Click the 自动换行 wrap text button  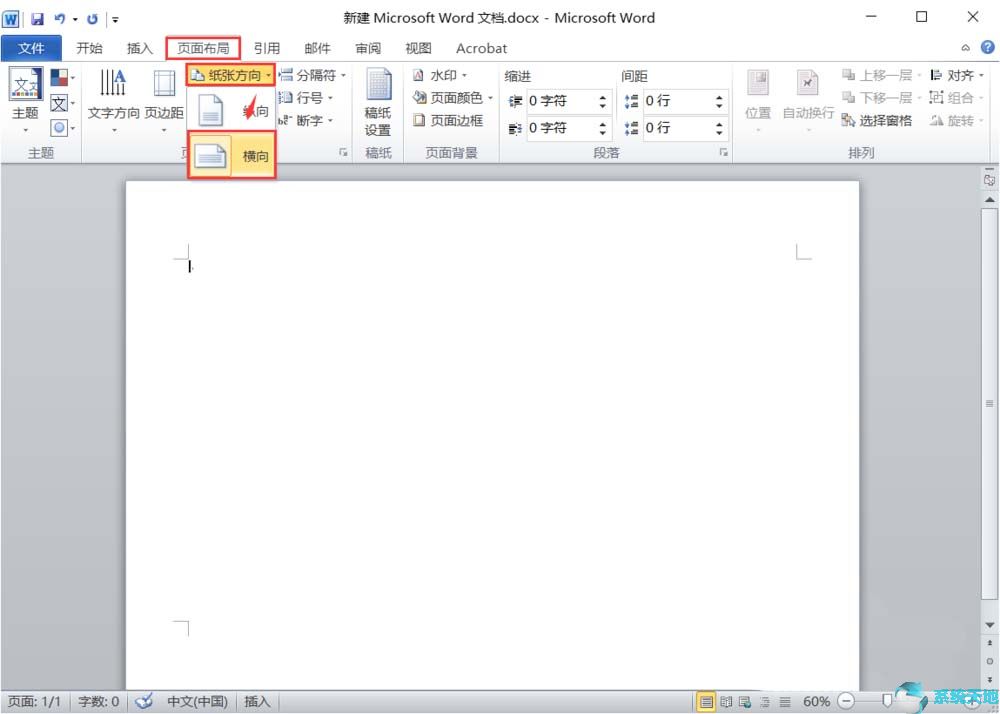tap(808, 101)
